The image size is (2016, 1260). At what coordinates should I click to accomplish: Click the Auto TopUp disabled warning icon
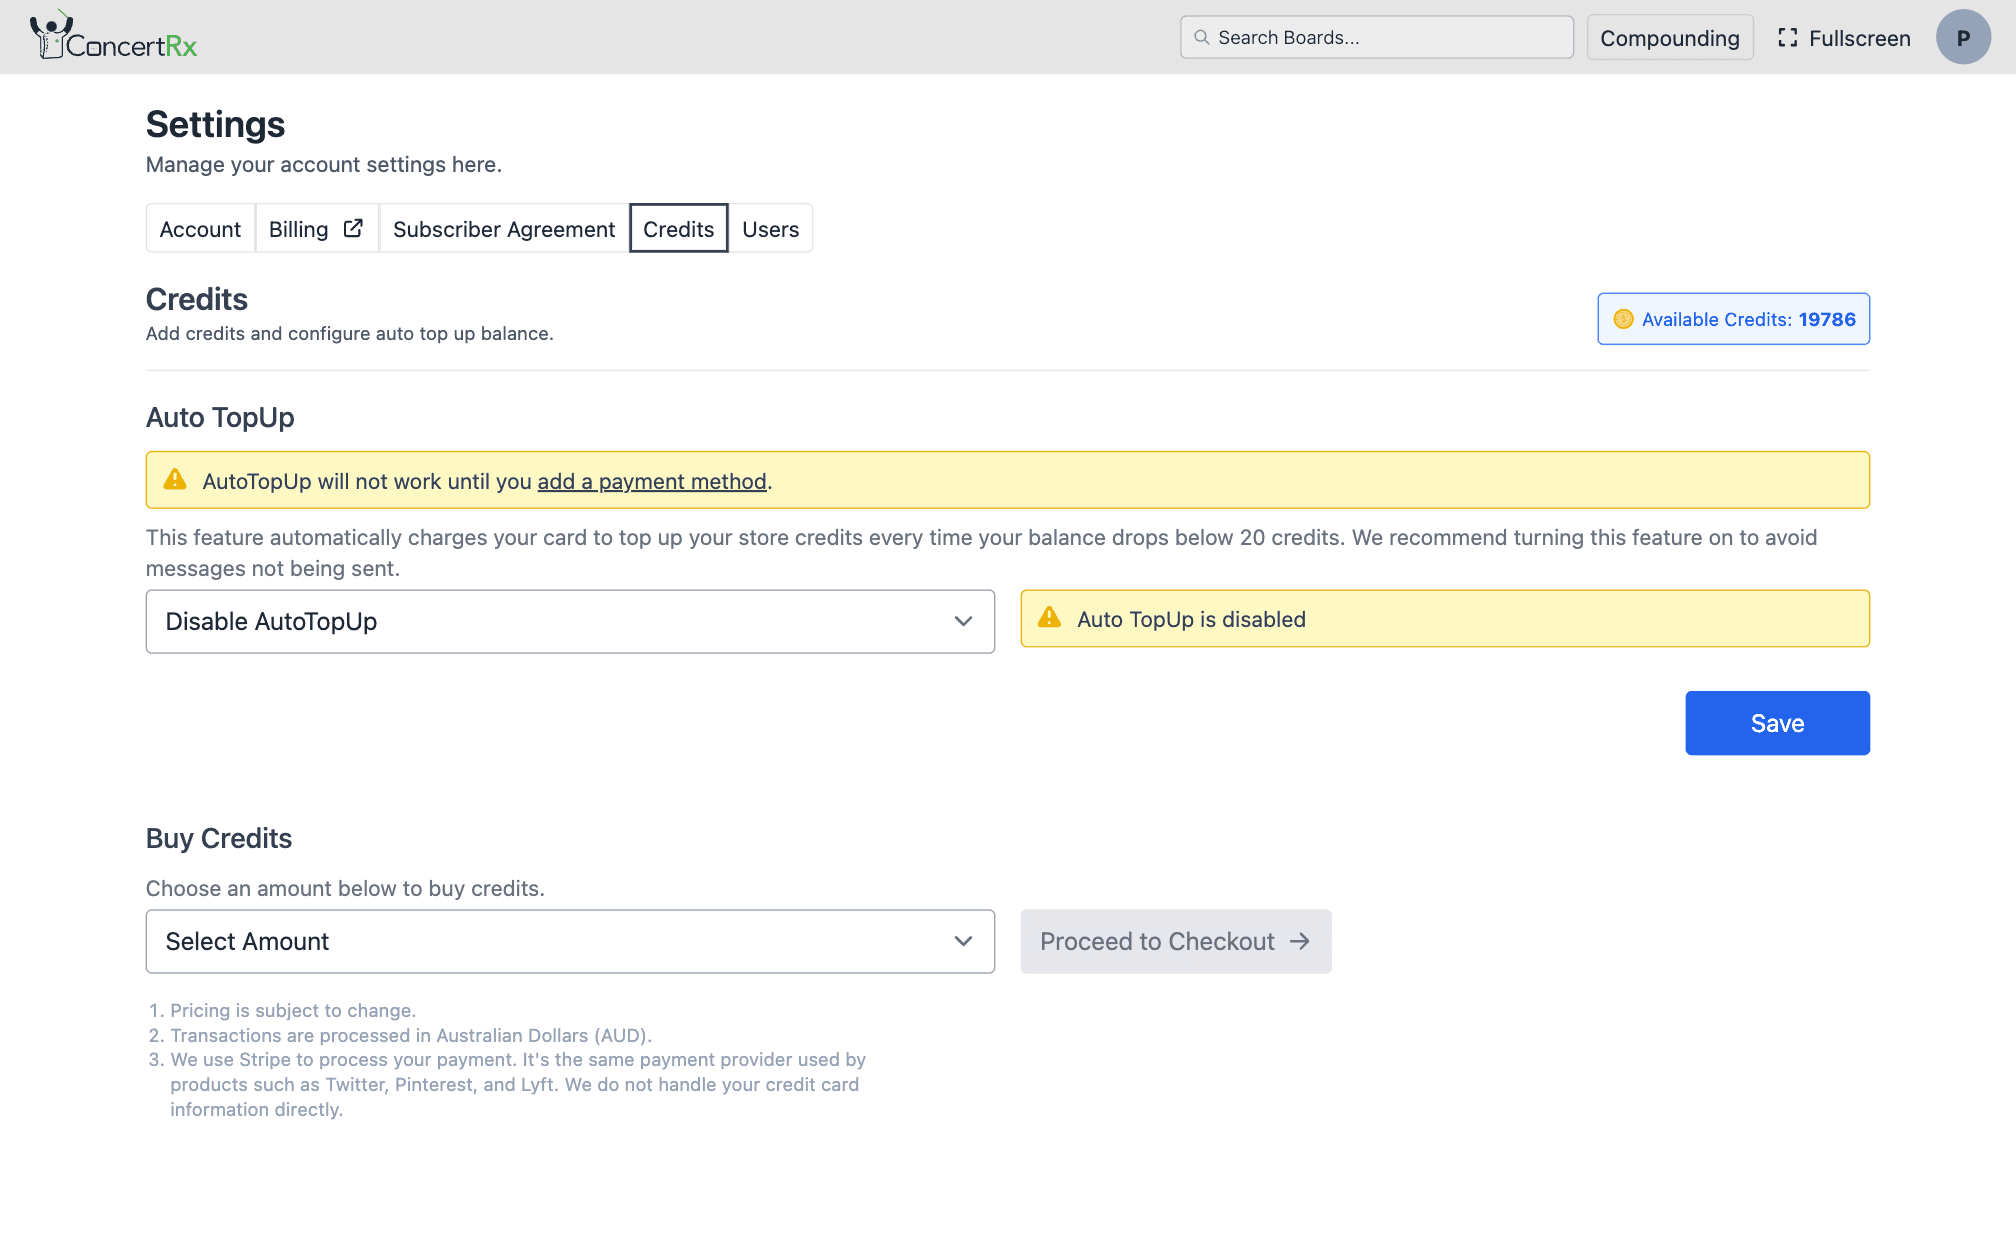tap(1049, 618)
